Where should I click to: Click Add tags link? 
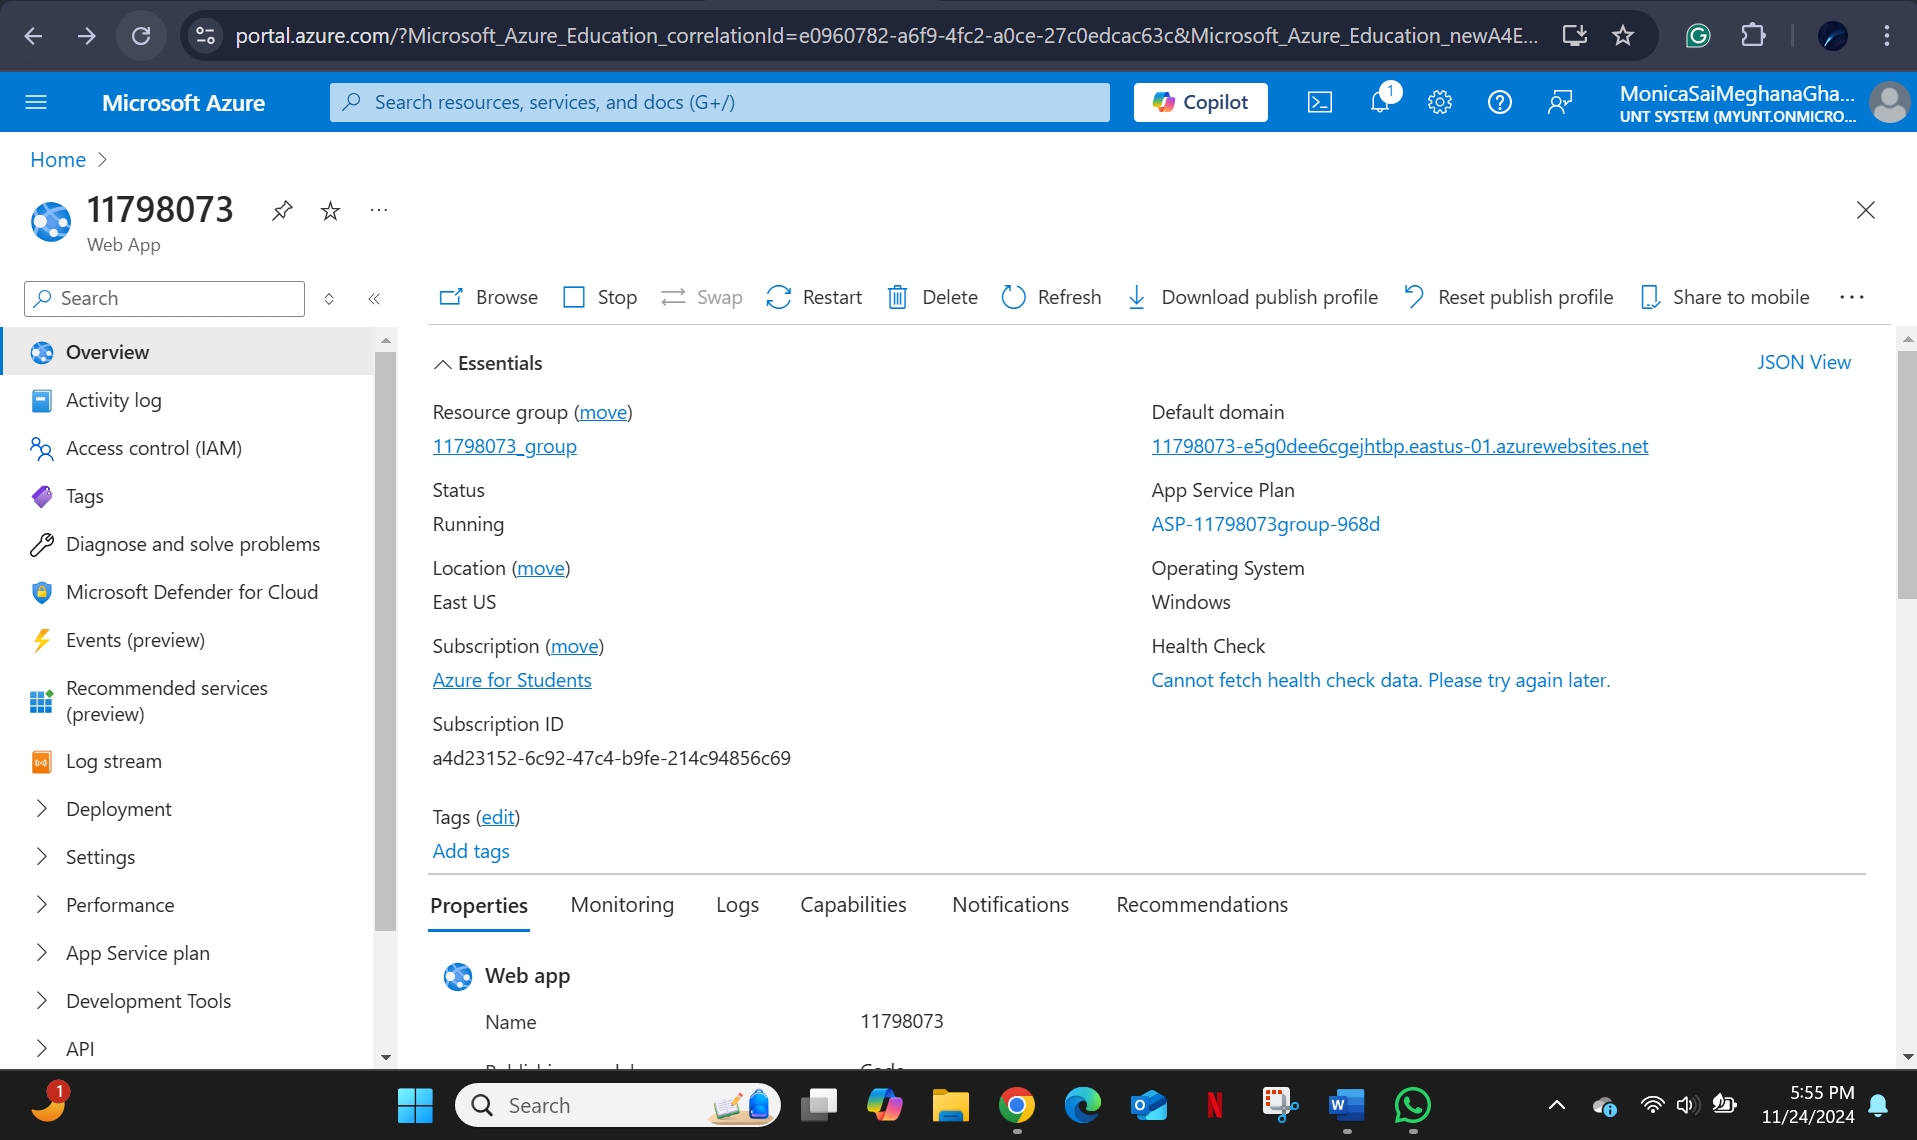pos(471,851)
